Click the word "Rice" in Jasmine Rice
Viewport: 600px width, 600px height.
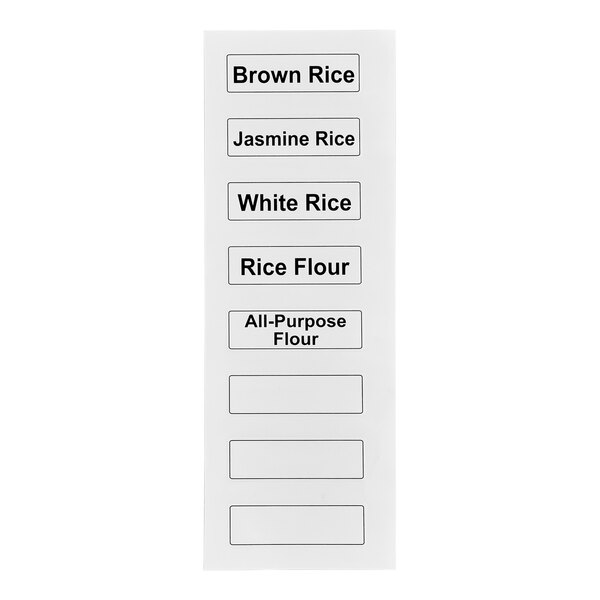coord(335,140)
